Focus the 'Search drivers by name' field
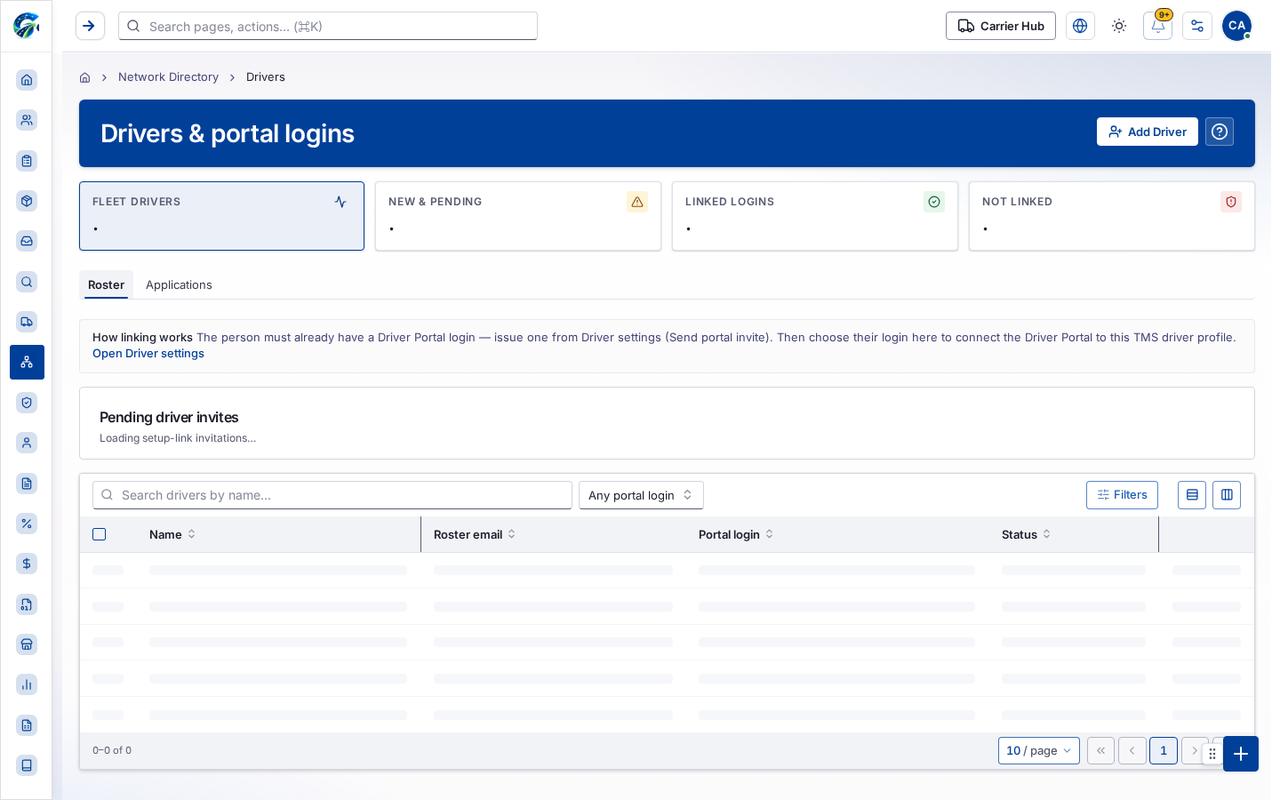 (x=332, y=495)
